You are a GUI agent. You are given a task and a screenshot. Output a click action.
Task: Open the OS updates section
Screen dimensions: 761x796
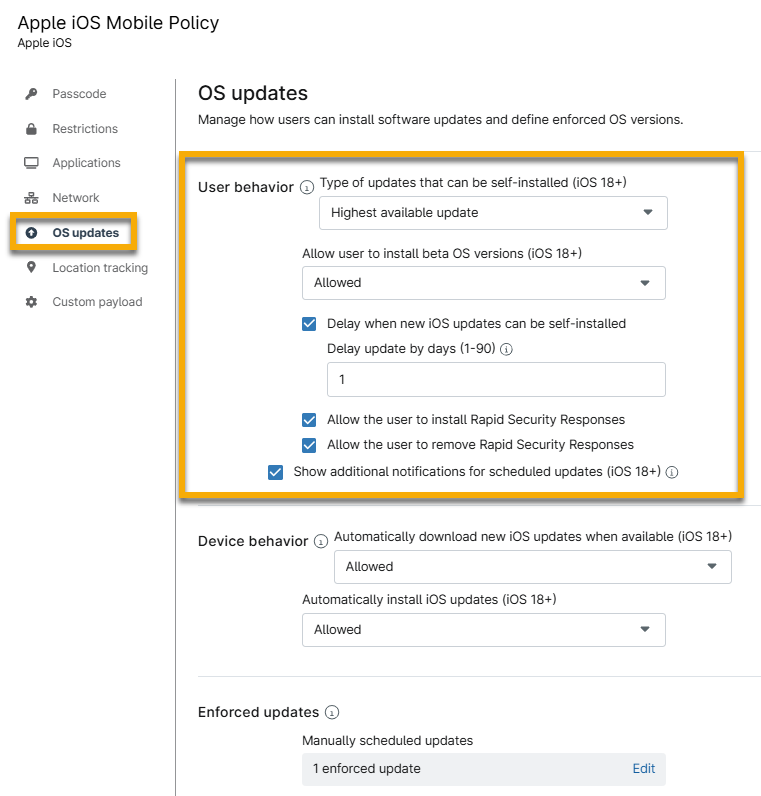[x=85, y=233]
